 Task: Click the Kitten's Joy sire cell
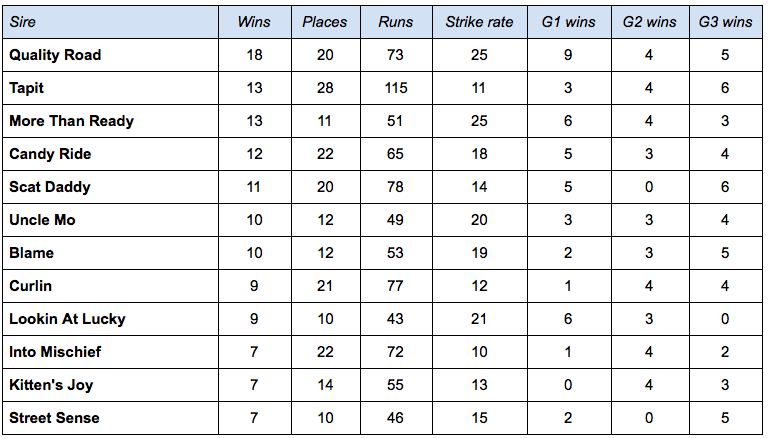51,385
